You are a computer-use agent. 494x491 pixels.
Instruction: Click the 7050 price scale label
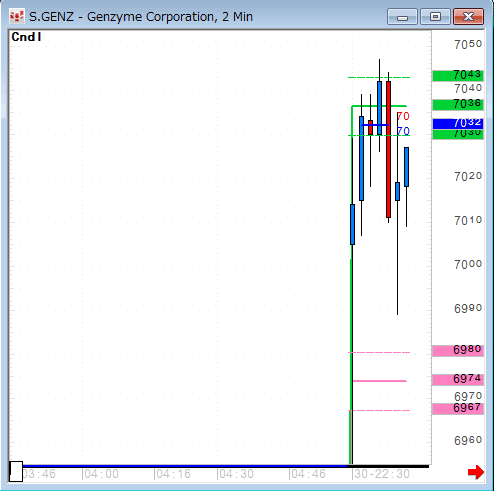click(x=468, y=44)
